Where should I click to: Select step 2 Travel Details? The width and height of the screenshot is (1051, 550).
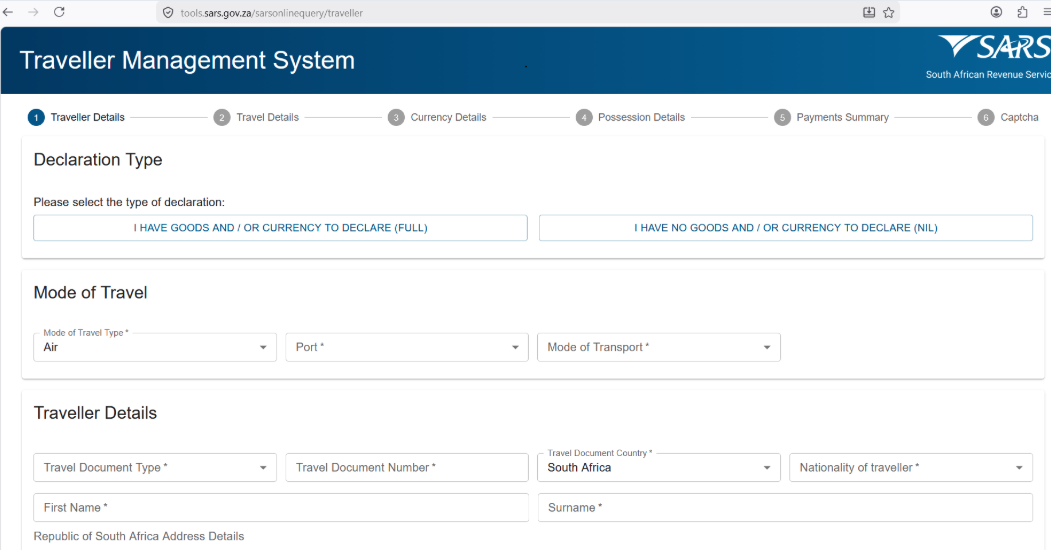coord(257,117)
